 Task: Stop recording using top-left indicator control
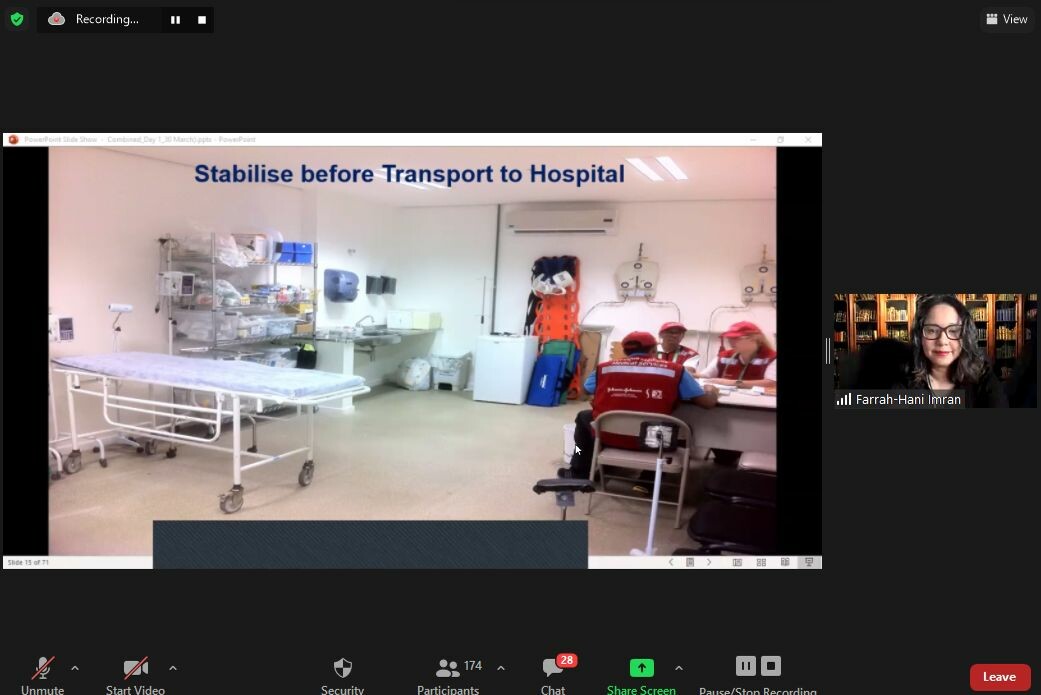pyautogui.click(x=201, y=20)
